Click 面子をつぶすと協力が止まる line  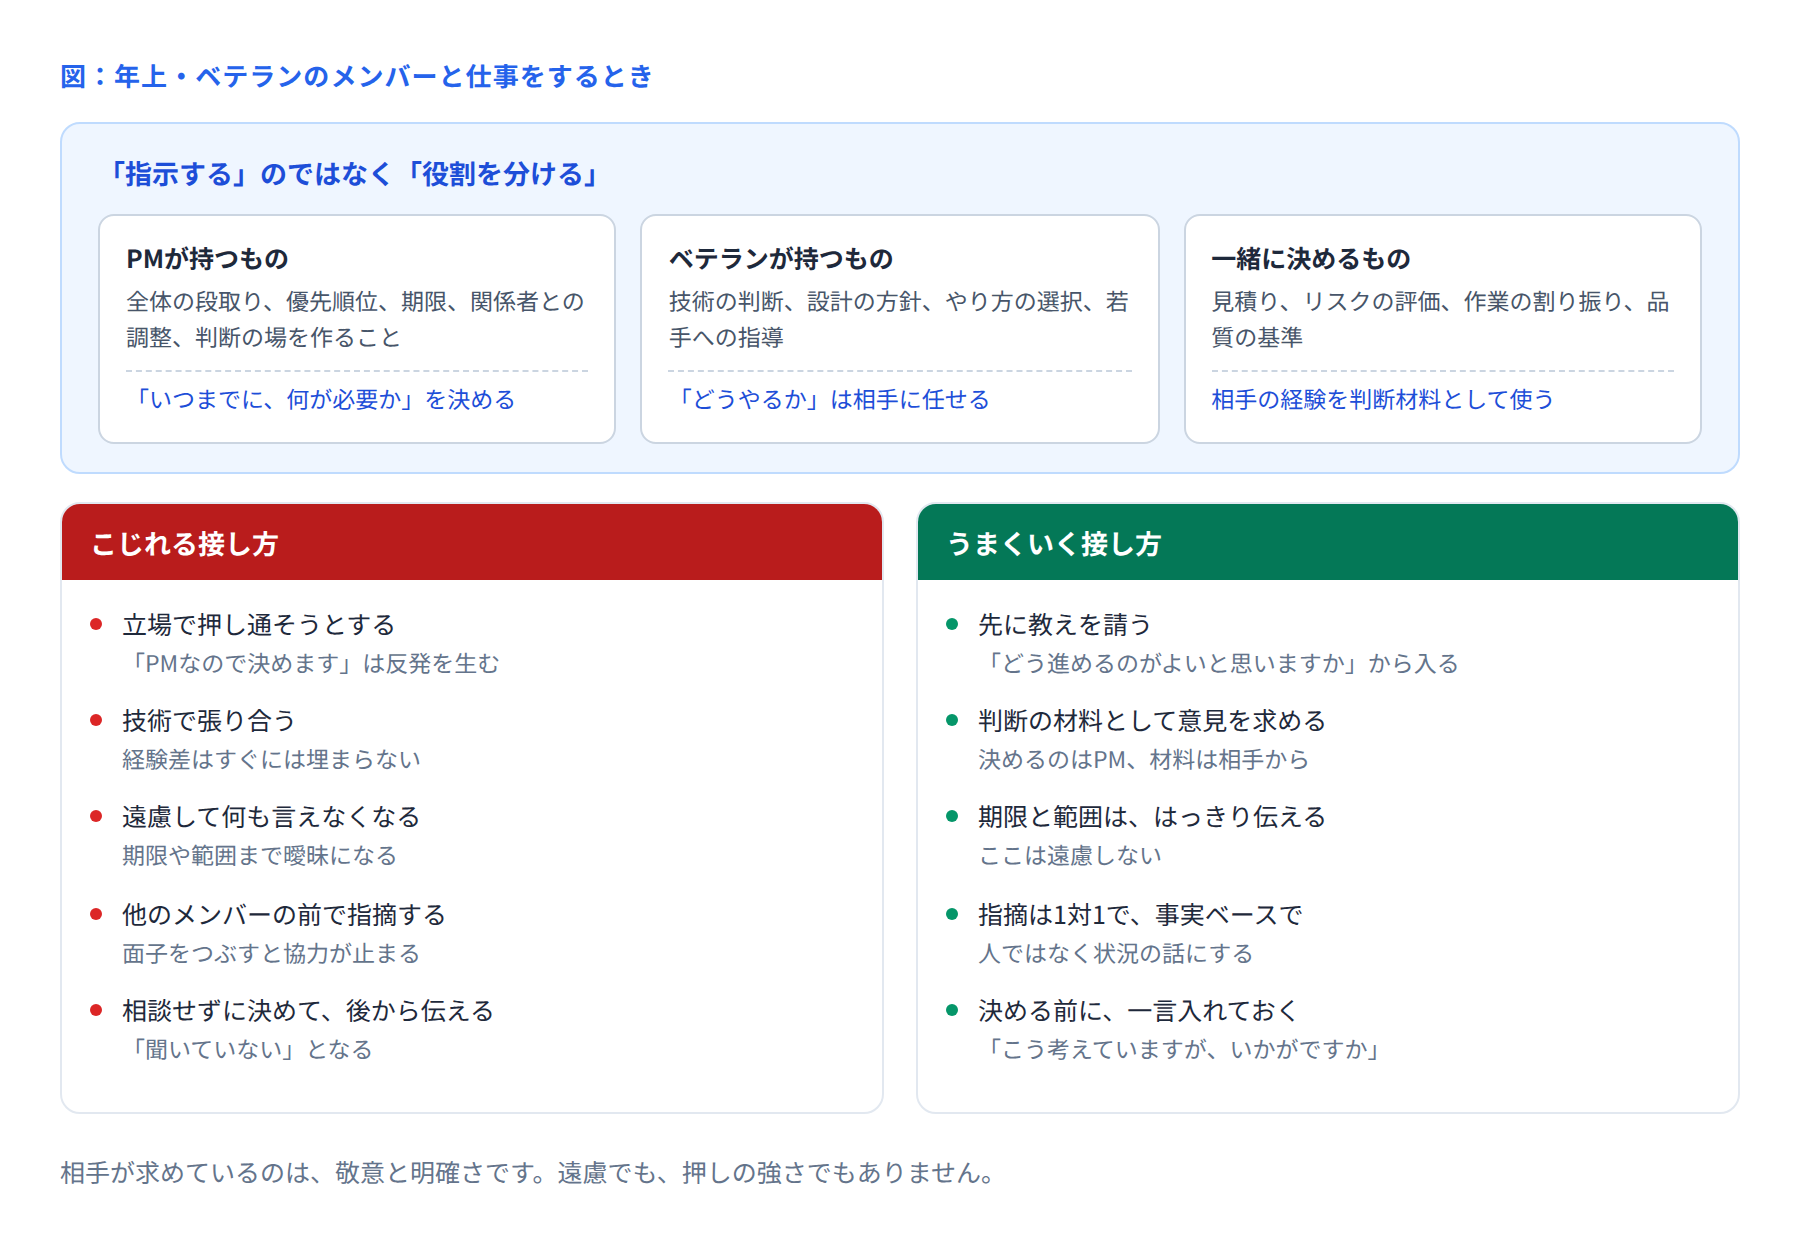(x=271, y=954)
